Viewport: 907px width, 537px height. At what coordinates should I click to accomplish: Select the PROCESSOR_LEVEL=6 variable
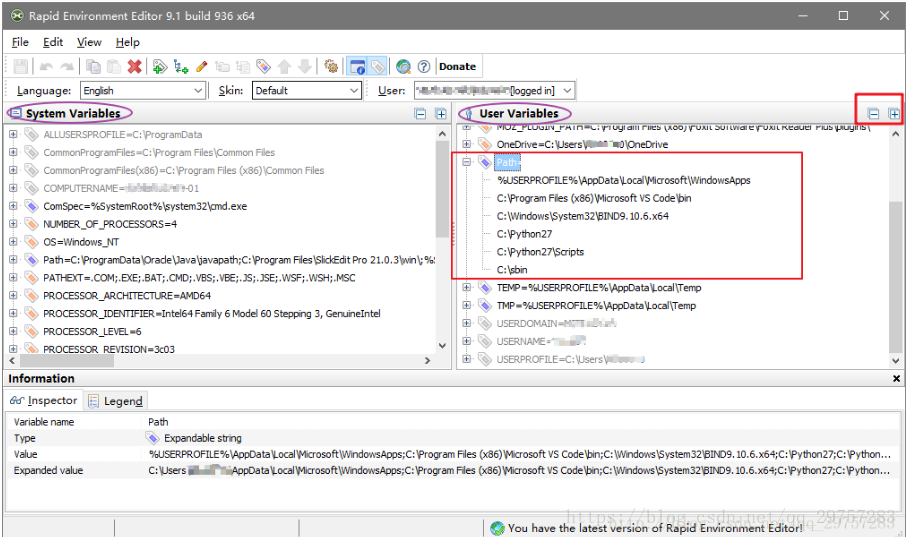click(x=92, y=332)
